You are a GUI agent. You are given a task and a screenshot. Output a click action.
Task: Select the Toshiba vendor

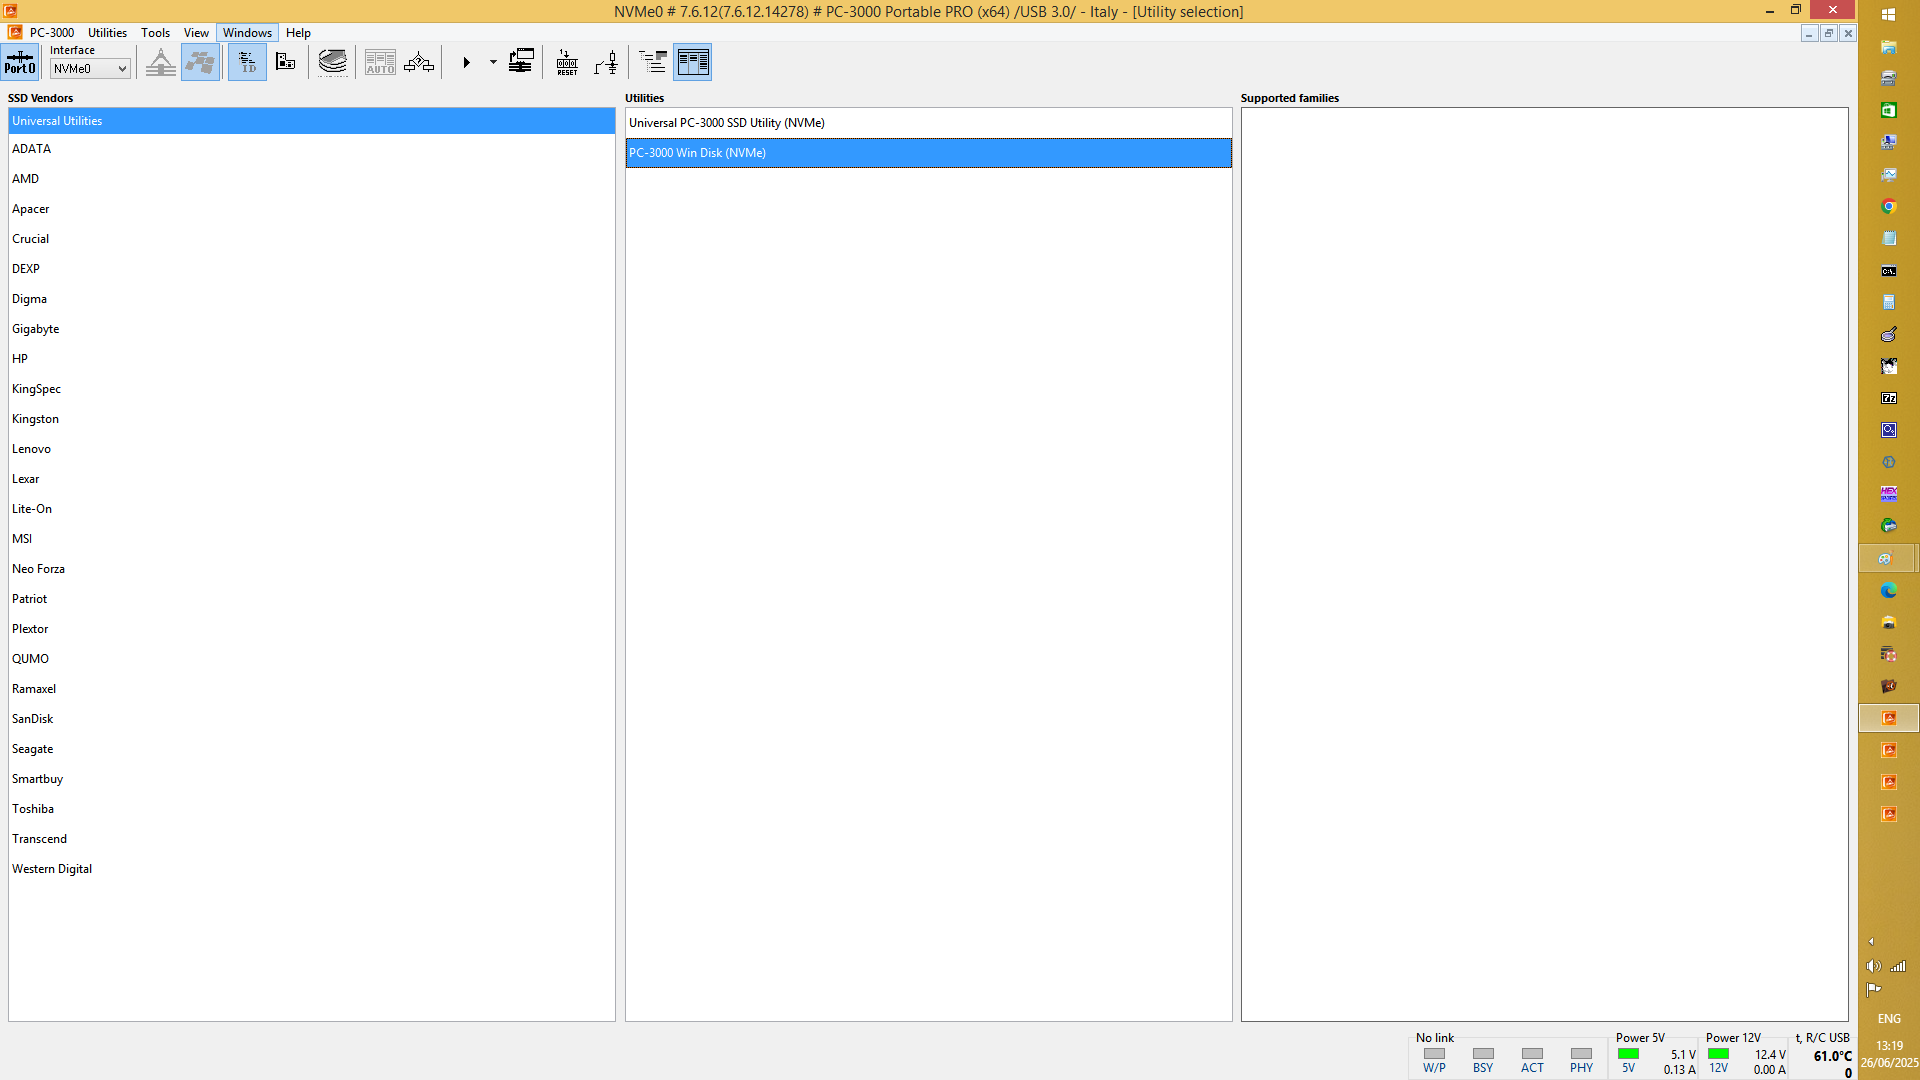pyautogui.click(x=311, y=809)
